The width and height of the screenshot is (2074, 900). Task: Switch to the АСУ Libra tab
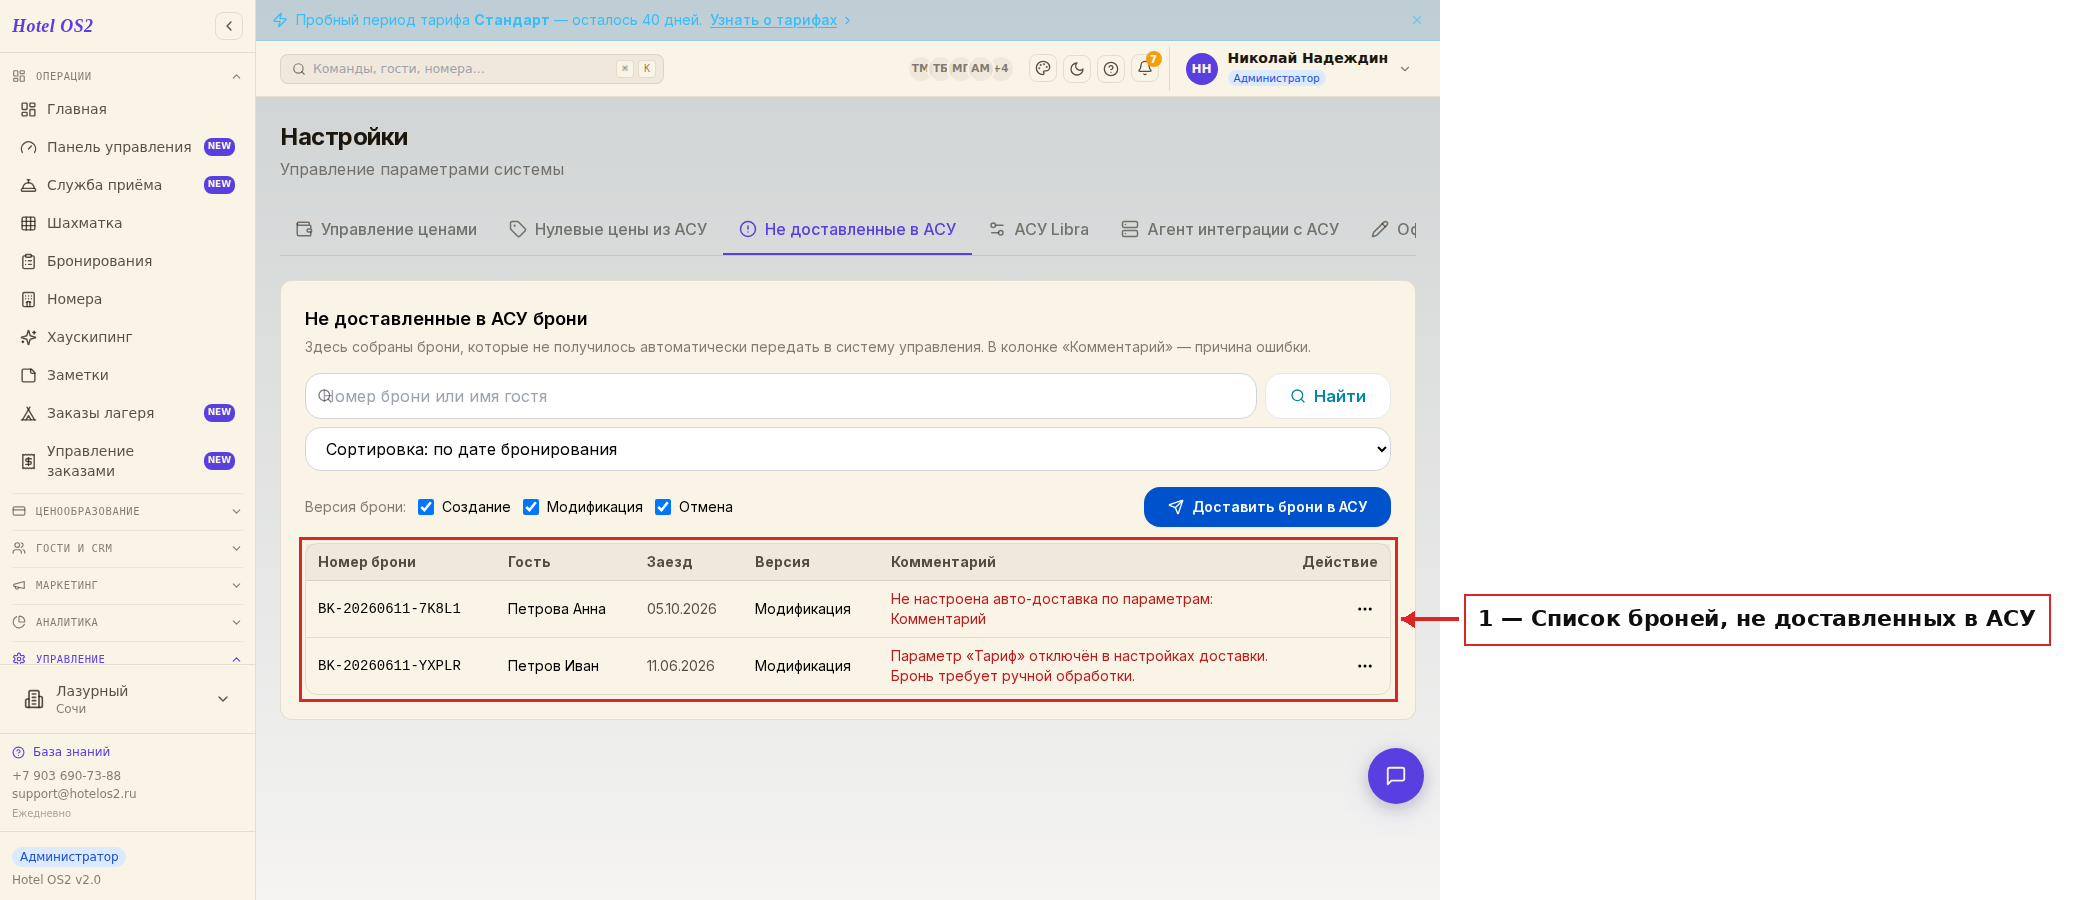pyautogui.click(x=1039, y=229)
